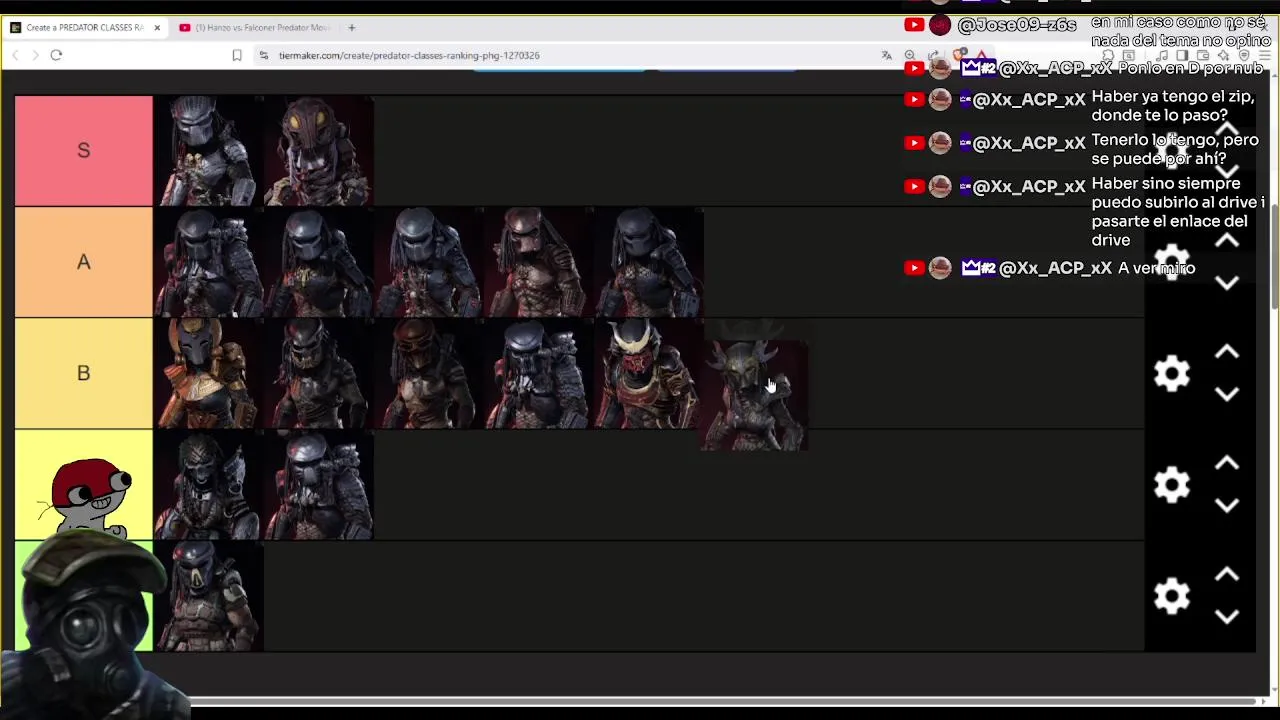Select the orange-eyed masked predator in S tier
The image size is (1280, 720).
pos(318,151)
